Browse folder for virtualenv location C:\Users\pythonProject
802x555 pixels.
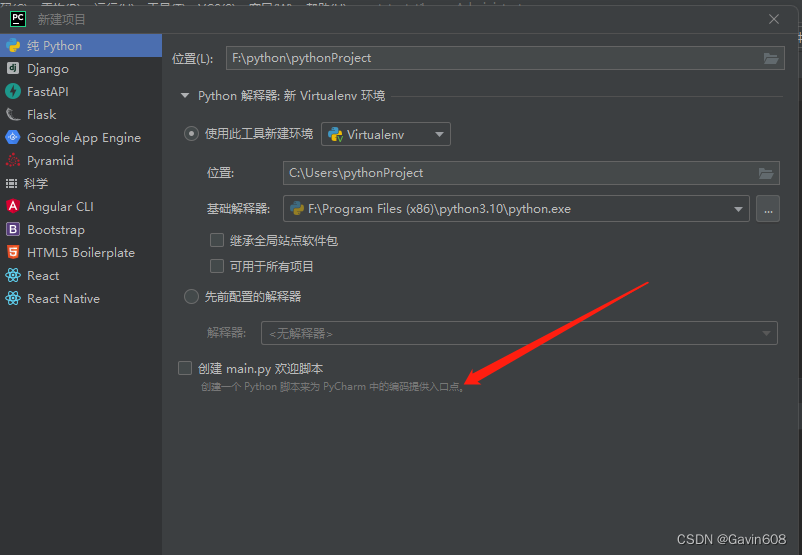coord(766,173)
